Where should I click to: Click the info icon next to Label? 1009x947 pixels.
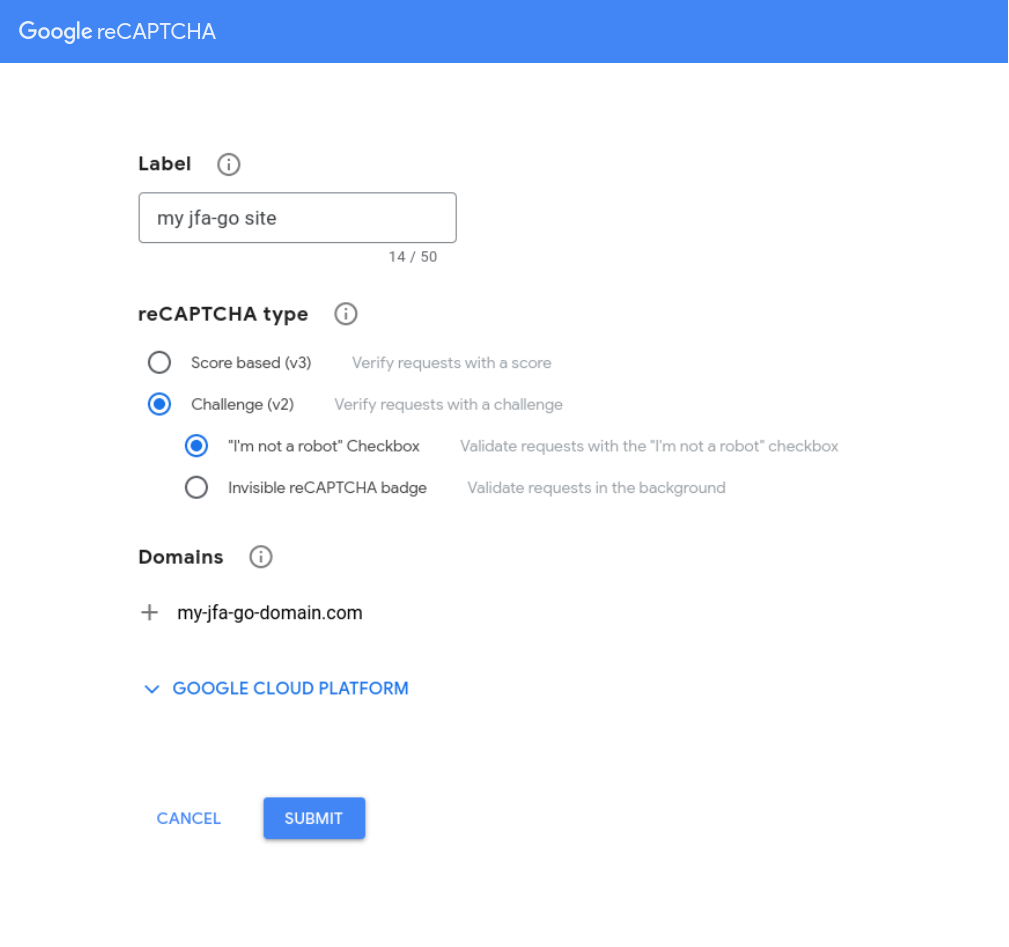pyautogui.click(x=228, y=165)
